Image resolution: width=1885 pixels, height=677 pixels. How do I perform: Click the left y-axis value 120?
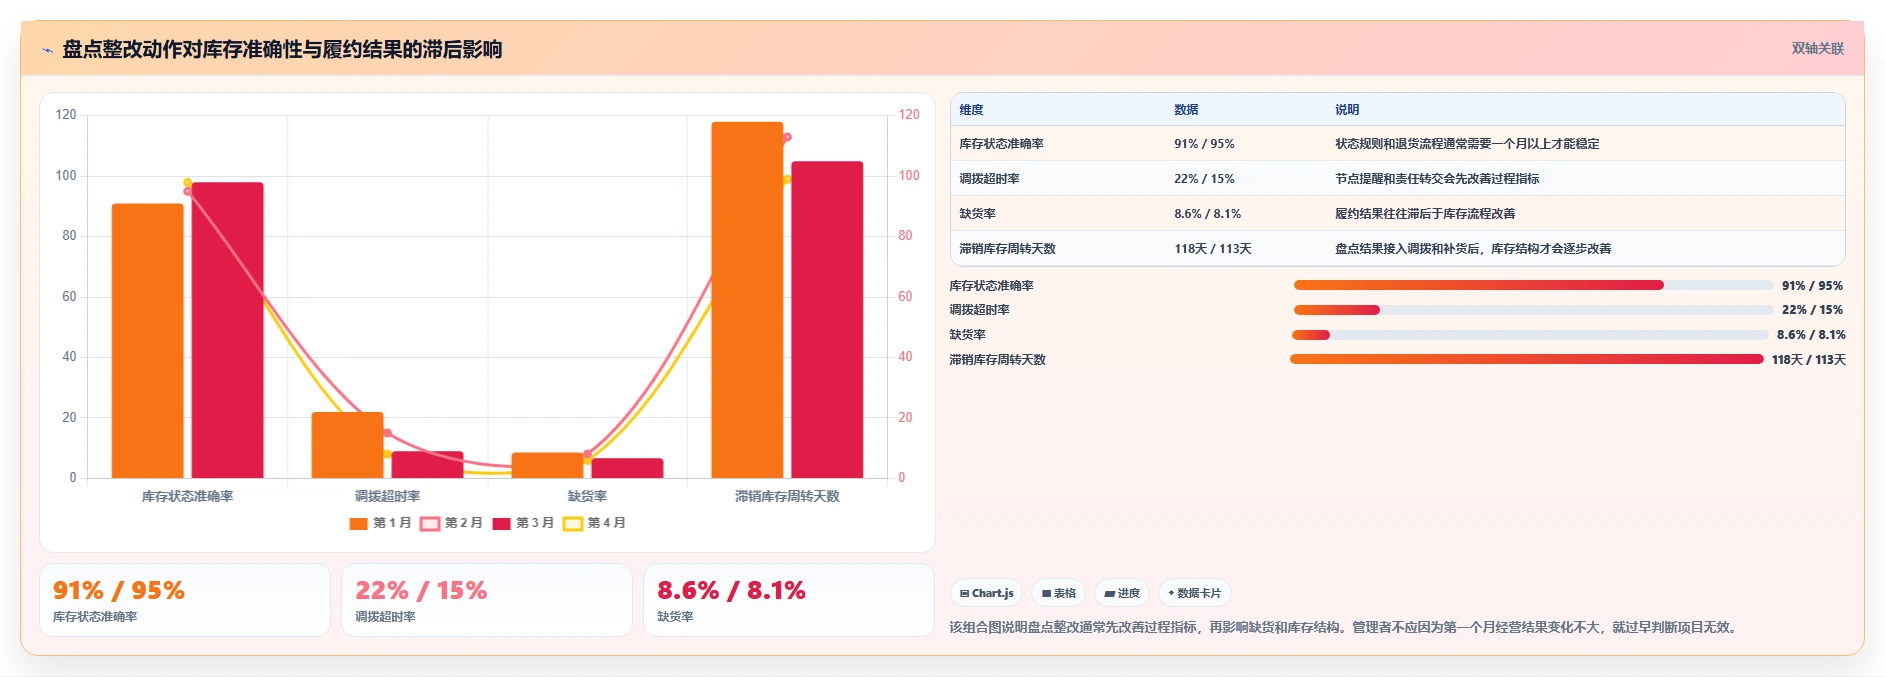point(66,115)
